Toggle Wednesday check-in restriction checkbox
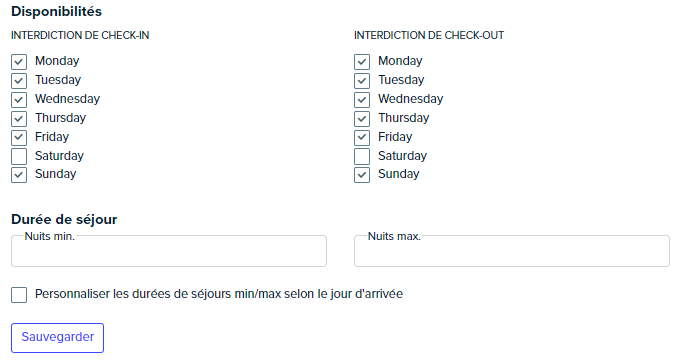Viewport: 686px width, 363px height. (x=19, y=100)
